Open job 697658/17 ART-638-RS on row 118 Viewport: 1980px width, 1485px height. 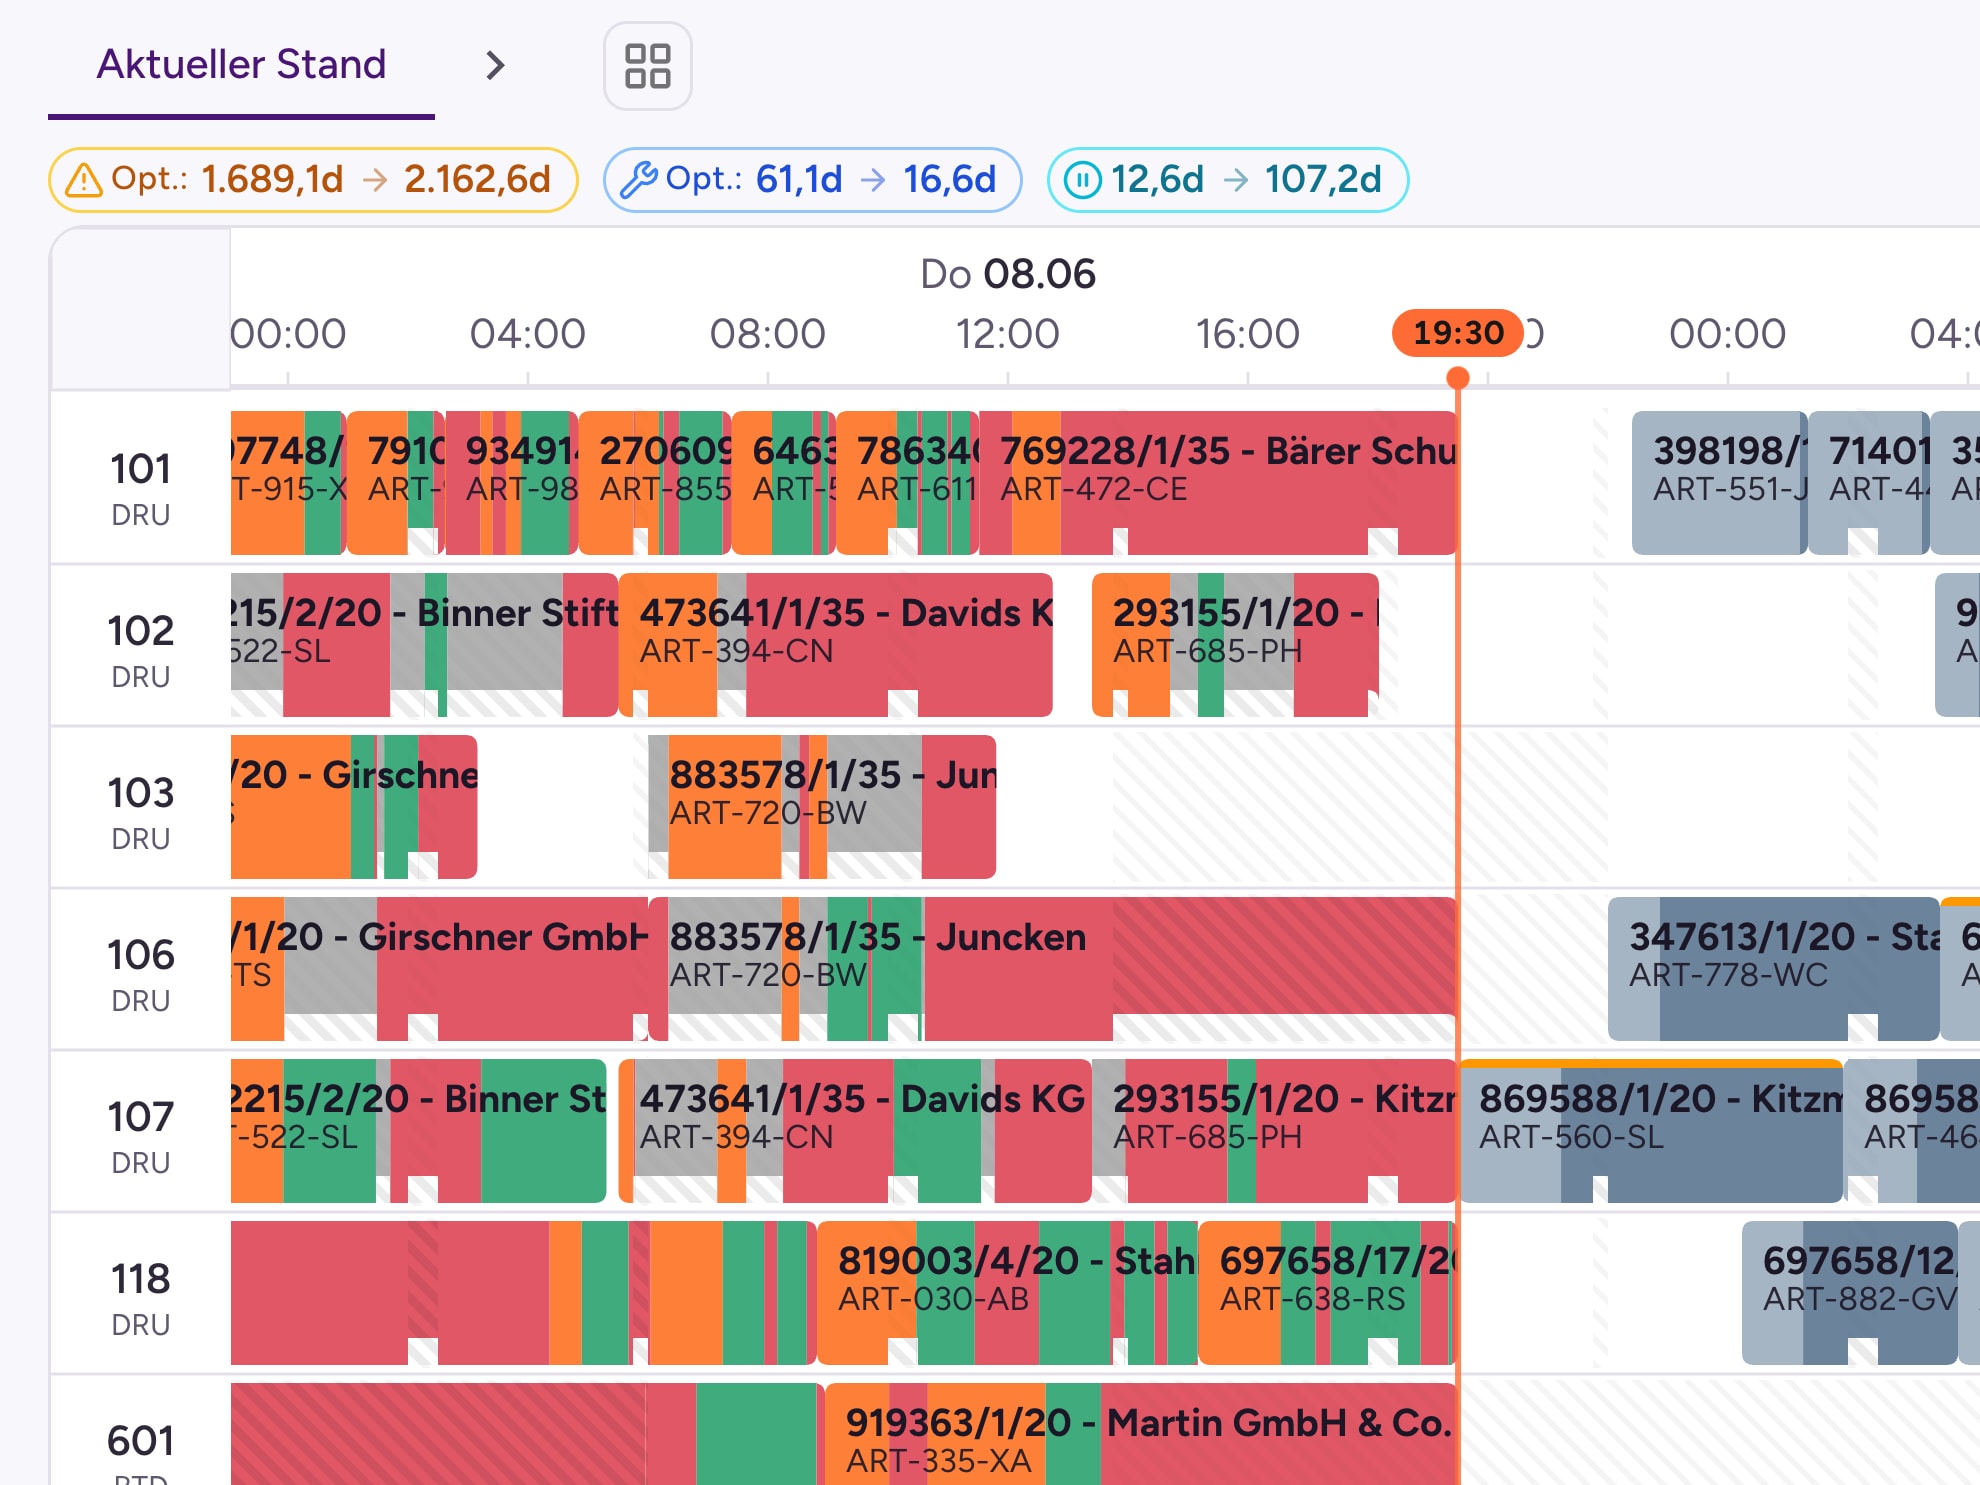[x=1327, y=1292]
